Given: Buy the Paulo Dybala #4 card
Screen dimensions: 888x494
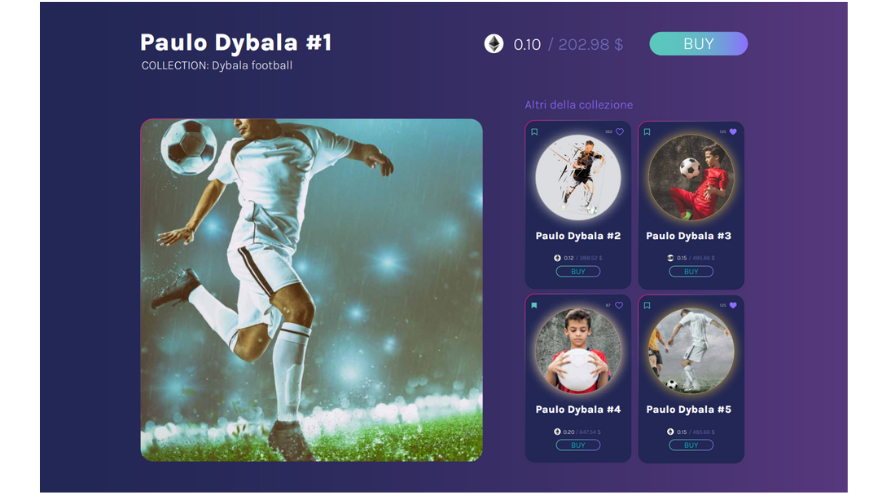Looking at the screenshot, I should tap(578, 445).
